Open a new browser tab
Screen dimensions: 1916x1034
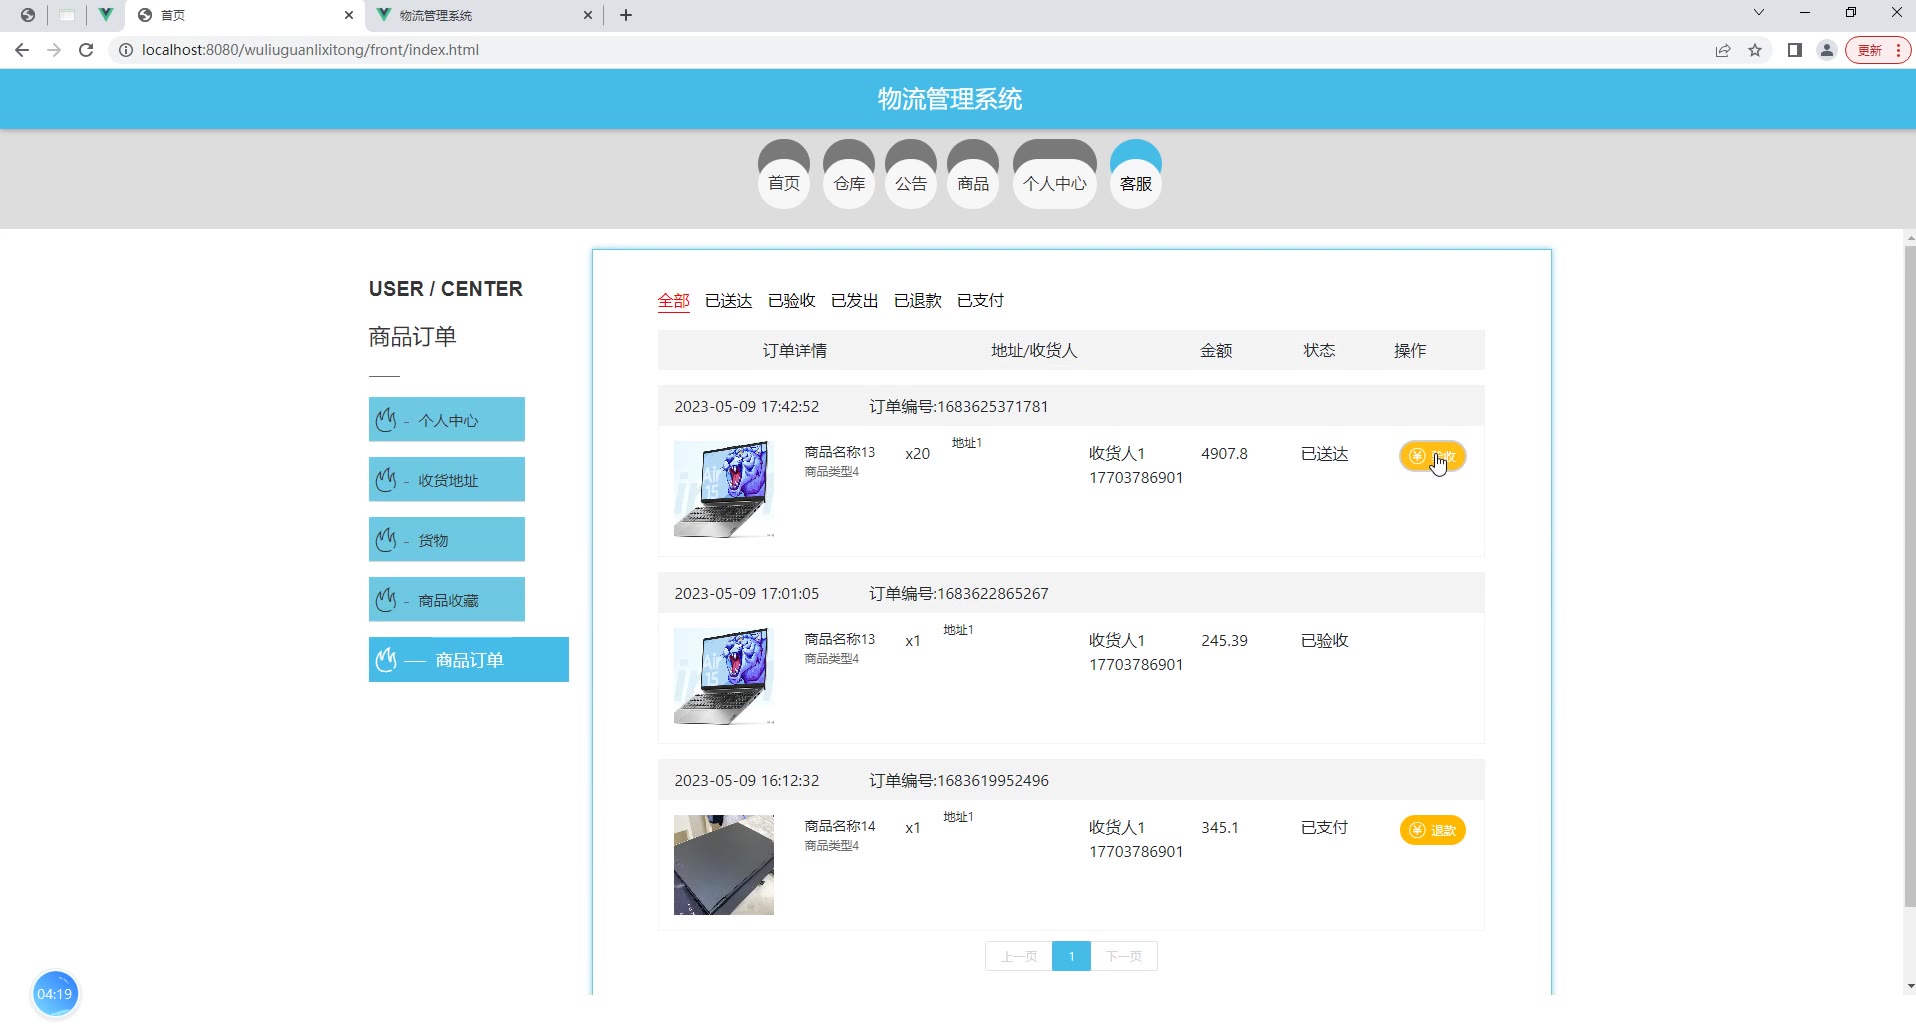(x=626, y=15)
